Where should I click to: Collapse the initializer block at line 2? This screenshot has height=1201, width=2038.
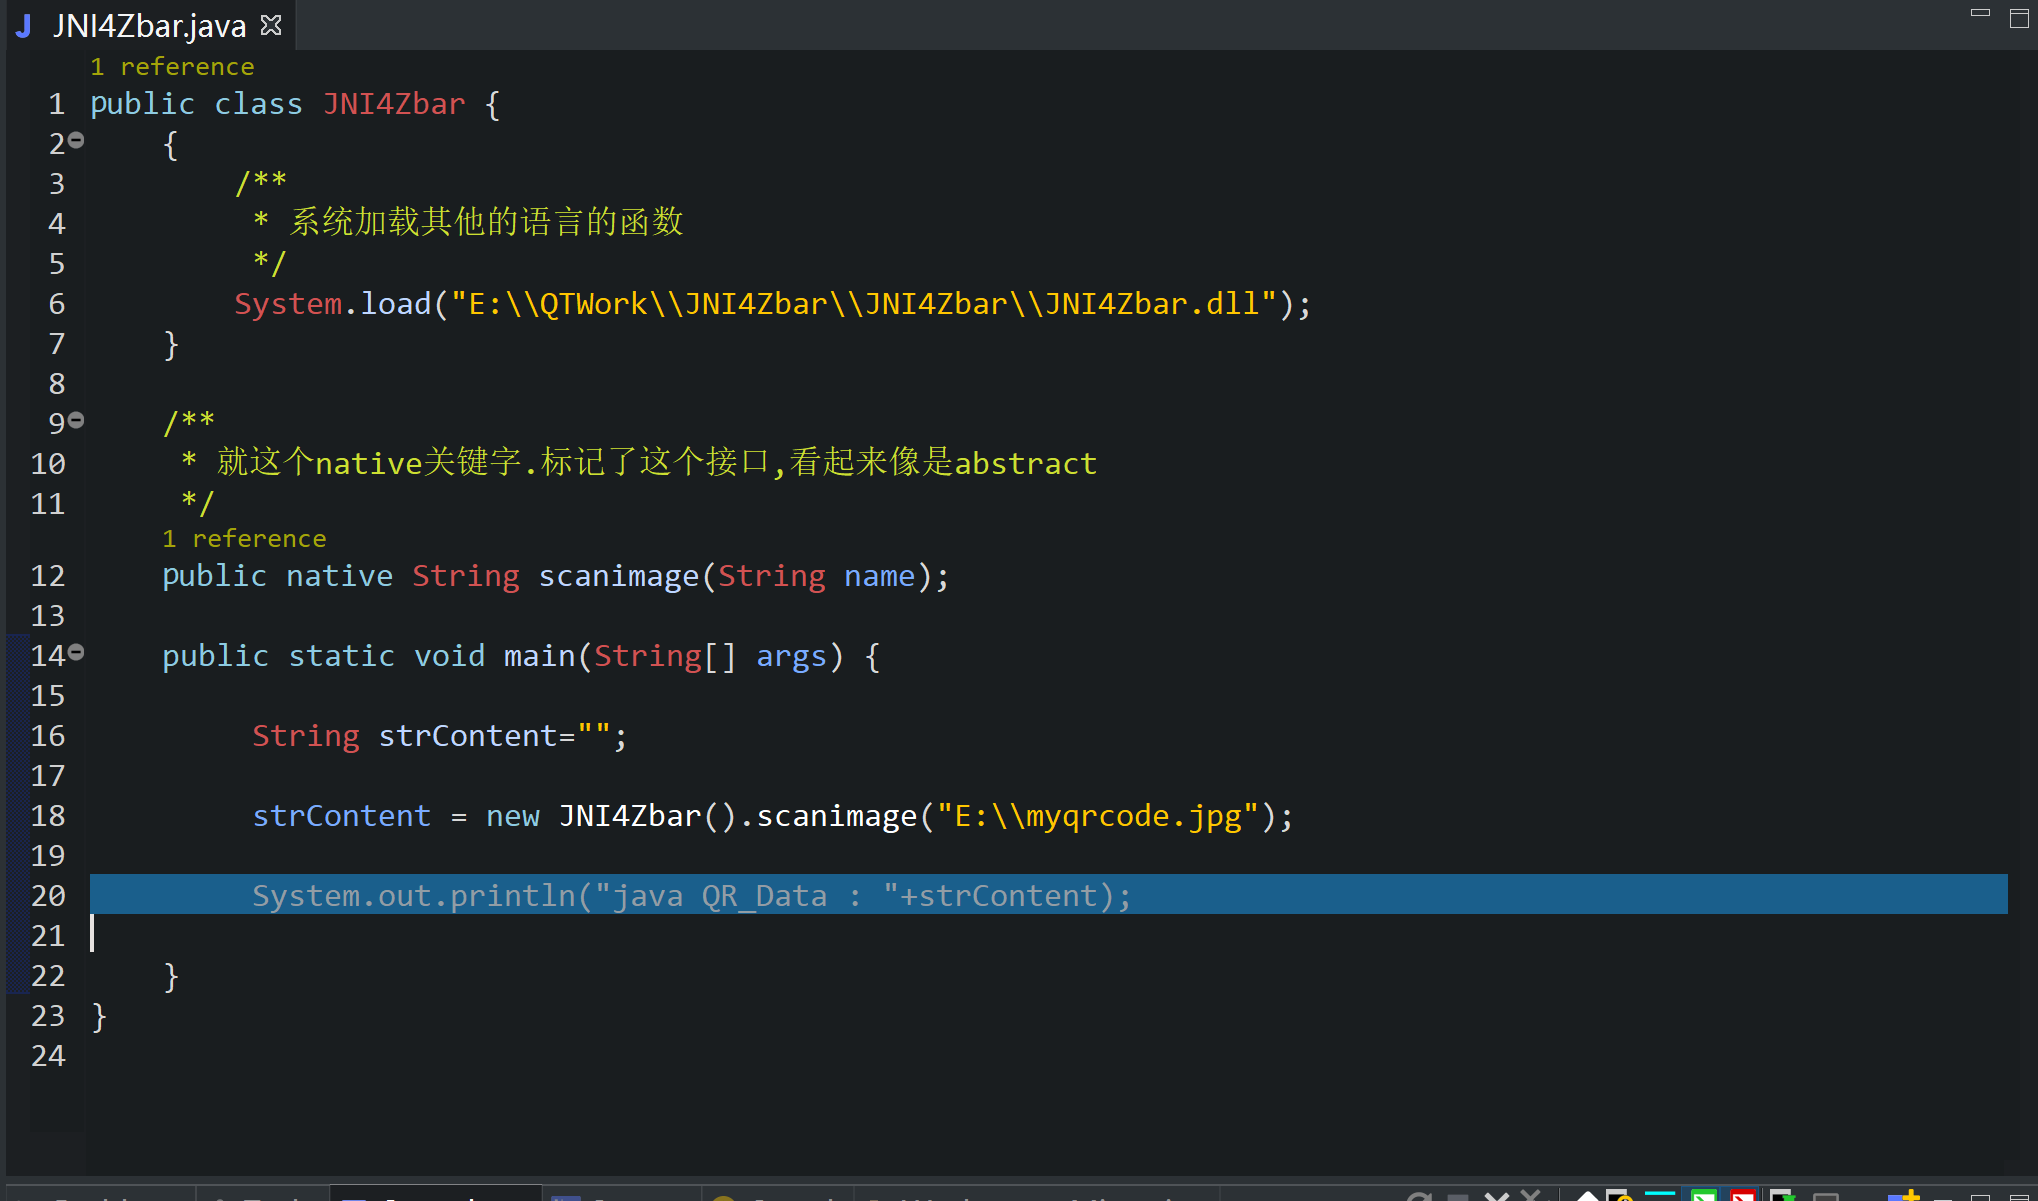coord(76,141)
